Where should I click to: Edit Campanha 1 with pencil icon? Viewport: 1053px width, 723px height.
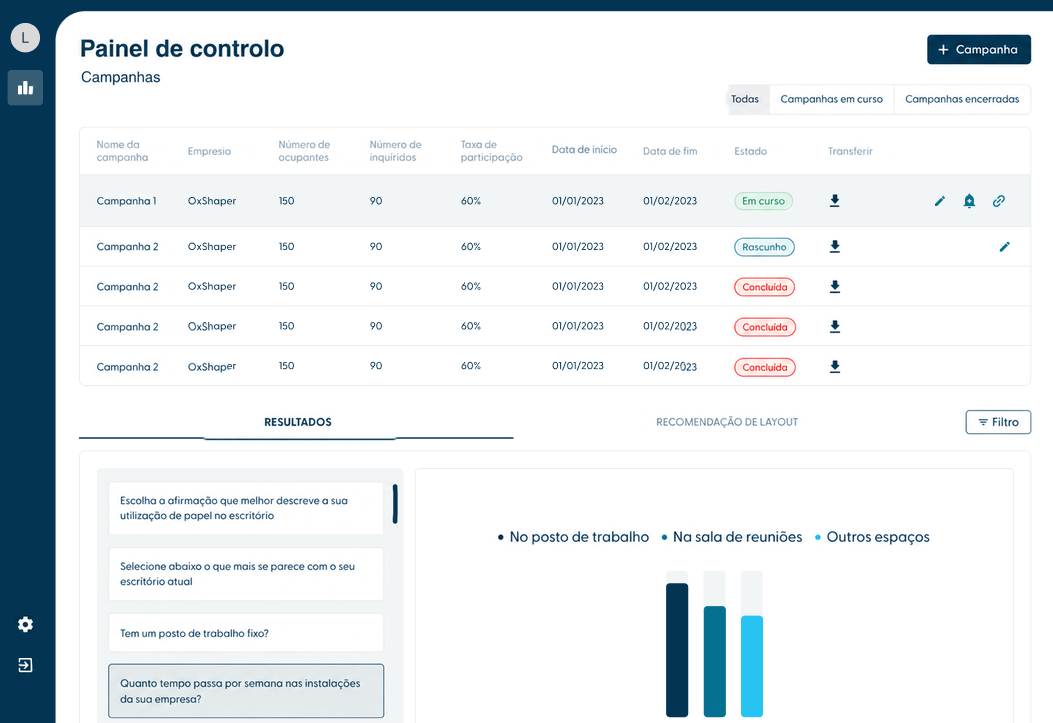click(940, 201)
